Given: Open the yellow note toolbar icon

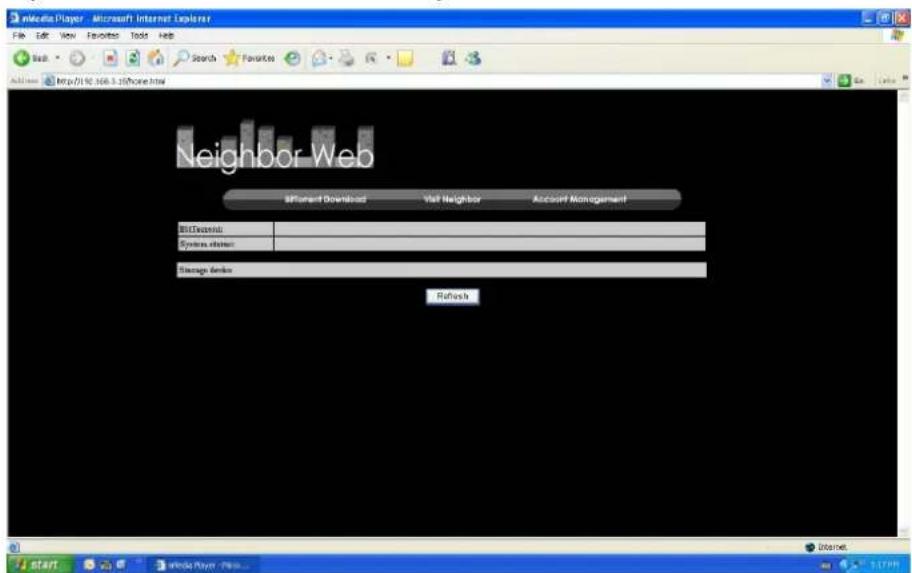Looking at the screenshot, I should pyautogui.click(x=405, y=58).
